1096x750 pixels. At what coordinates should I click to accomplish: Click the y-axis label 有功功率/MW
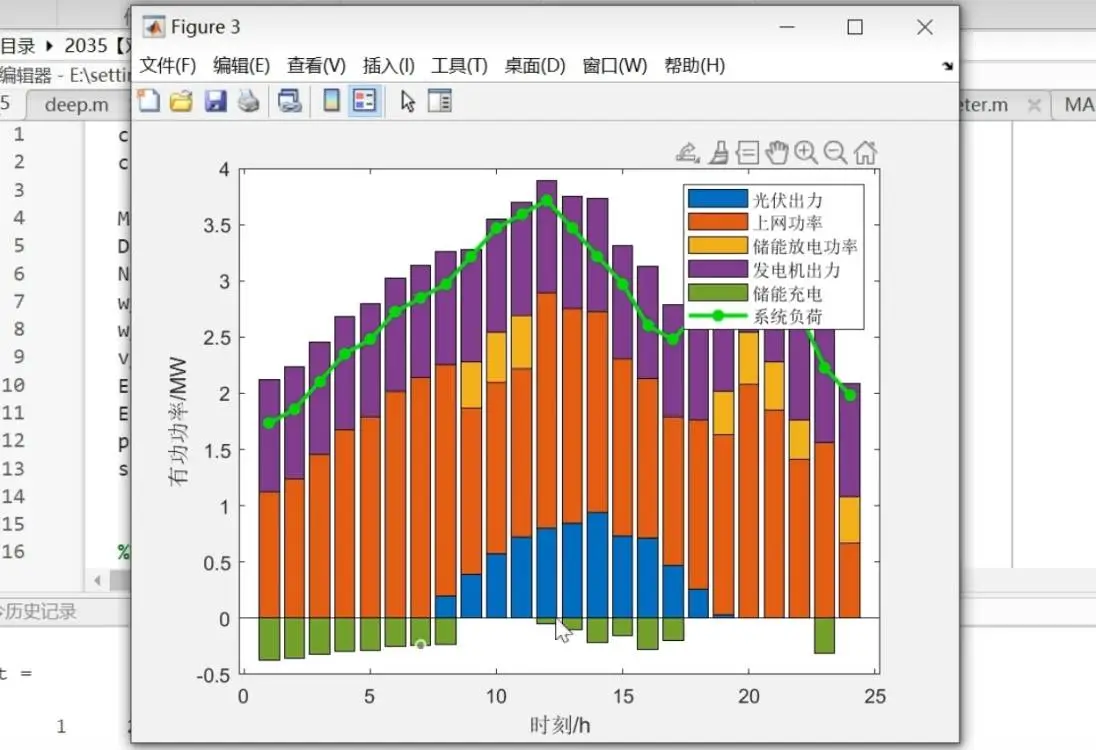[x=178, y=421]
